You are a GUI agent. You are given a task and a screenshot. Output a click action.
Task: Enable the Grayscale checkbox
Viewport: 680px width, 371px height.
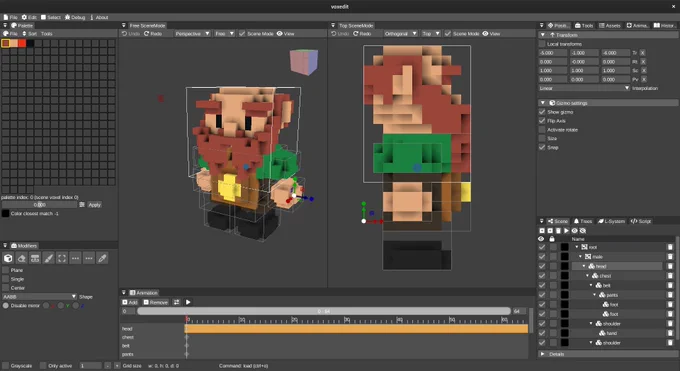[6, 366]
